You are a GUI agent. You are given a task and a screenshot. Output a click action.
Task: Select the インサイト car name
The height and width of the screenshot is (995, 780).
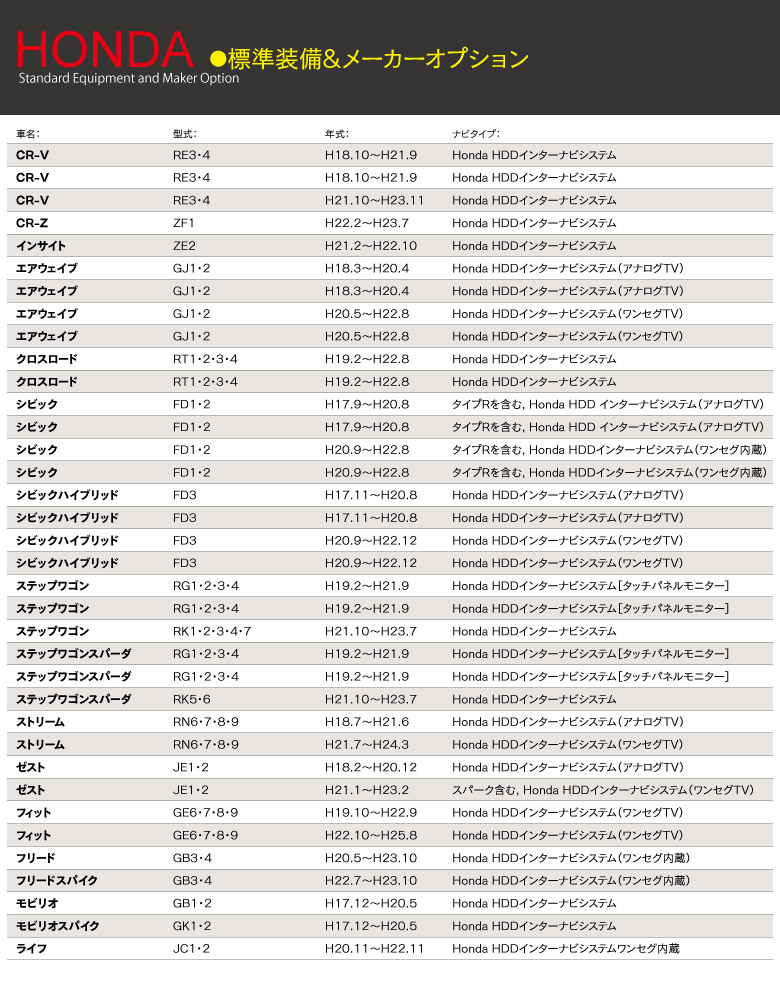(41, 246)
